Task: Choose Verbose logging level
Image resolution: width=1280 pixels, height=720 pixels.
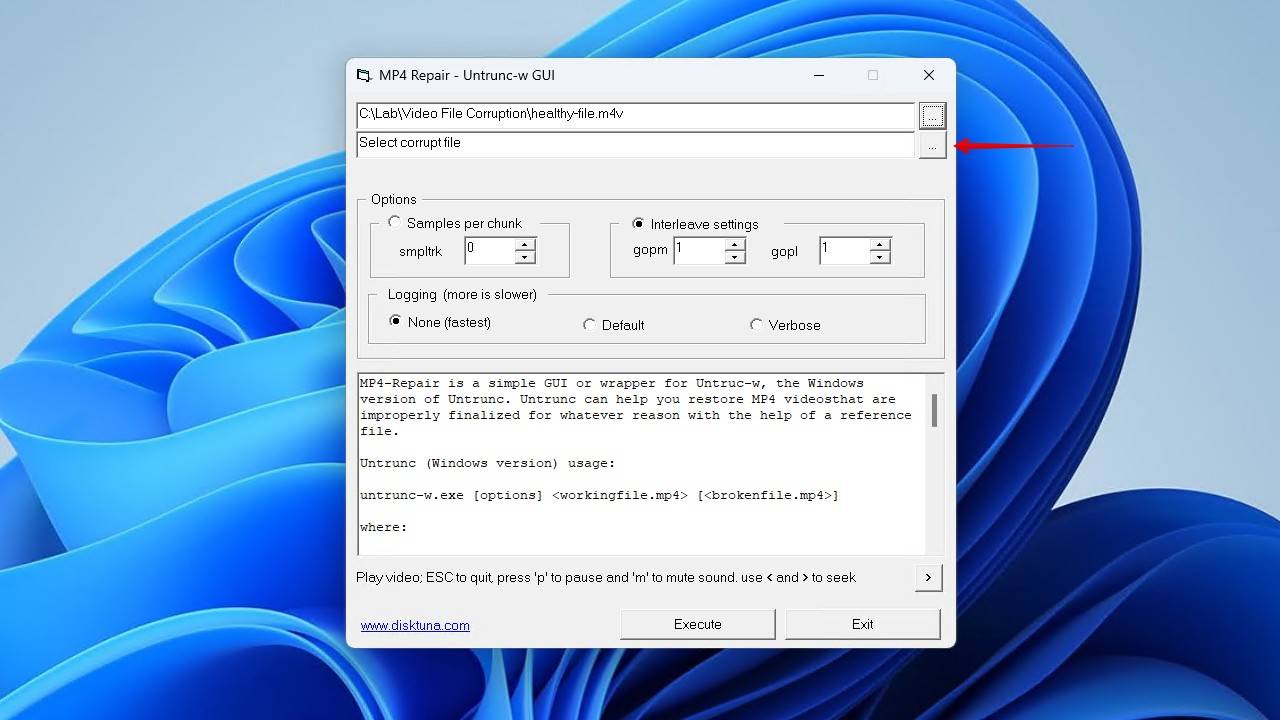Action: click(756, 325)
